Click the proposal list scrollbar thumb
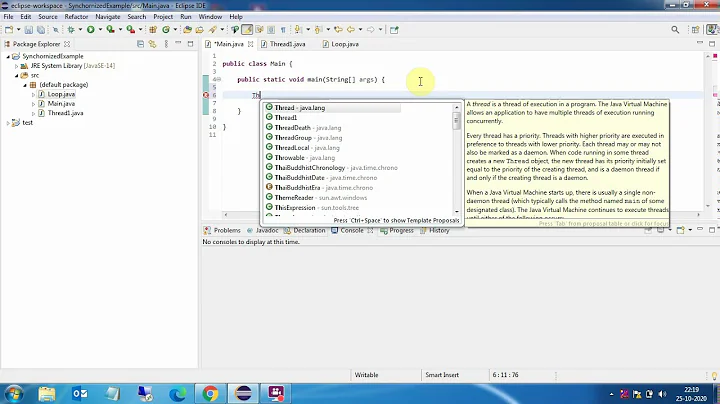Image resolution: width=720 pixels, height=404 pixels. tap(456, 121)
